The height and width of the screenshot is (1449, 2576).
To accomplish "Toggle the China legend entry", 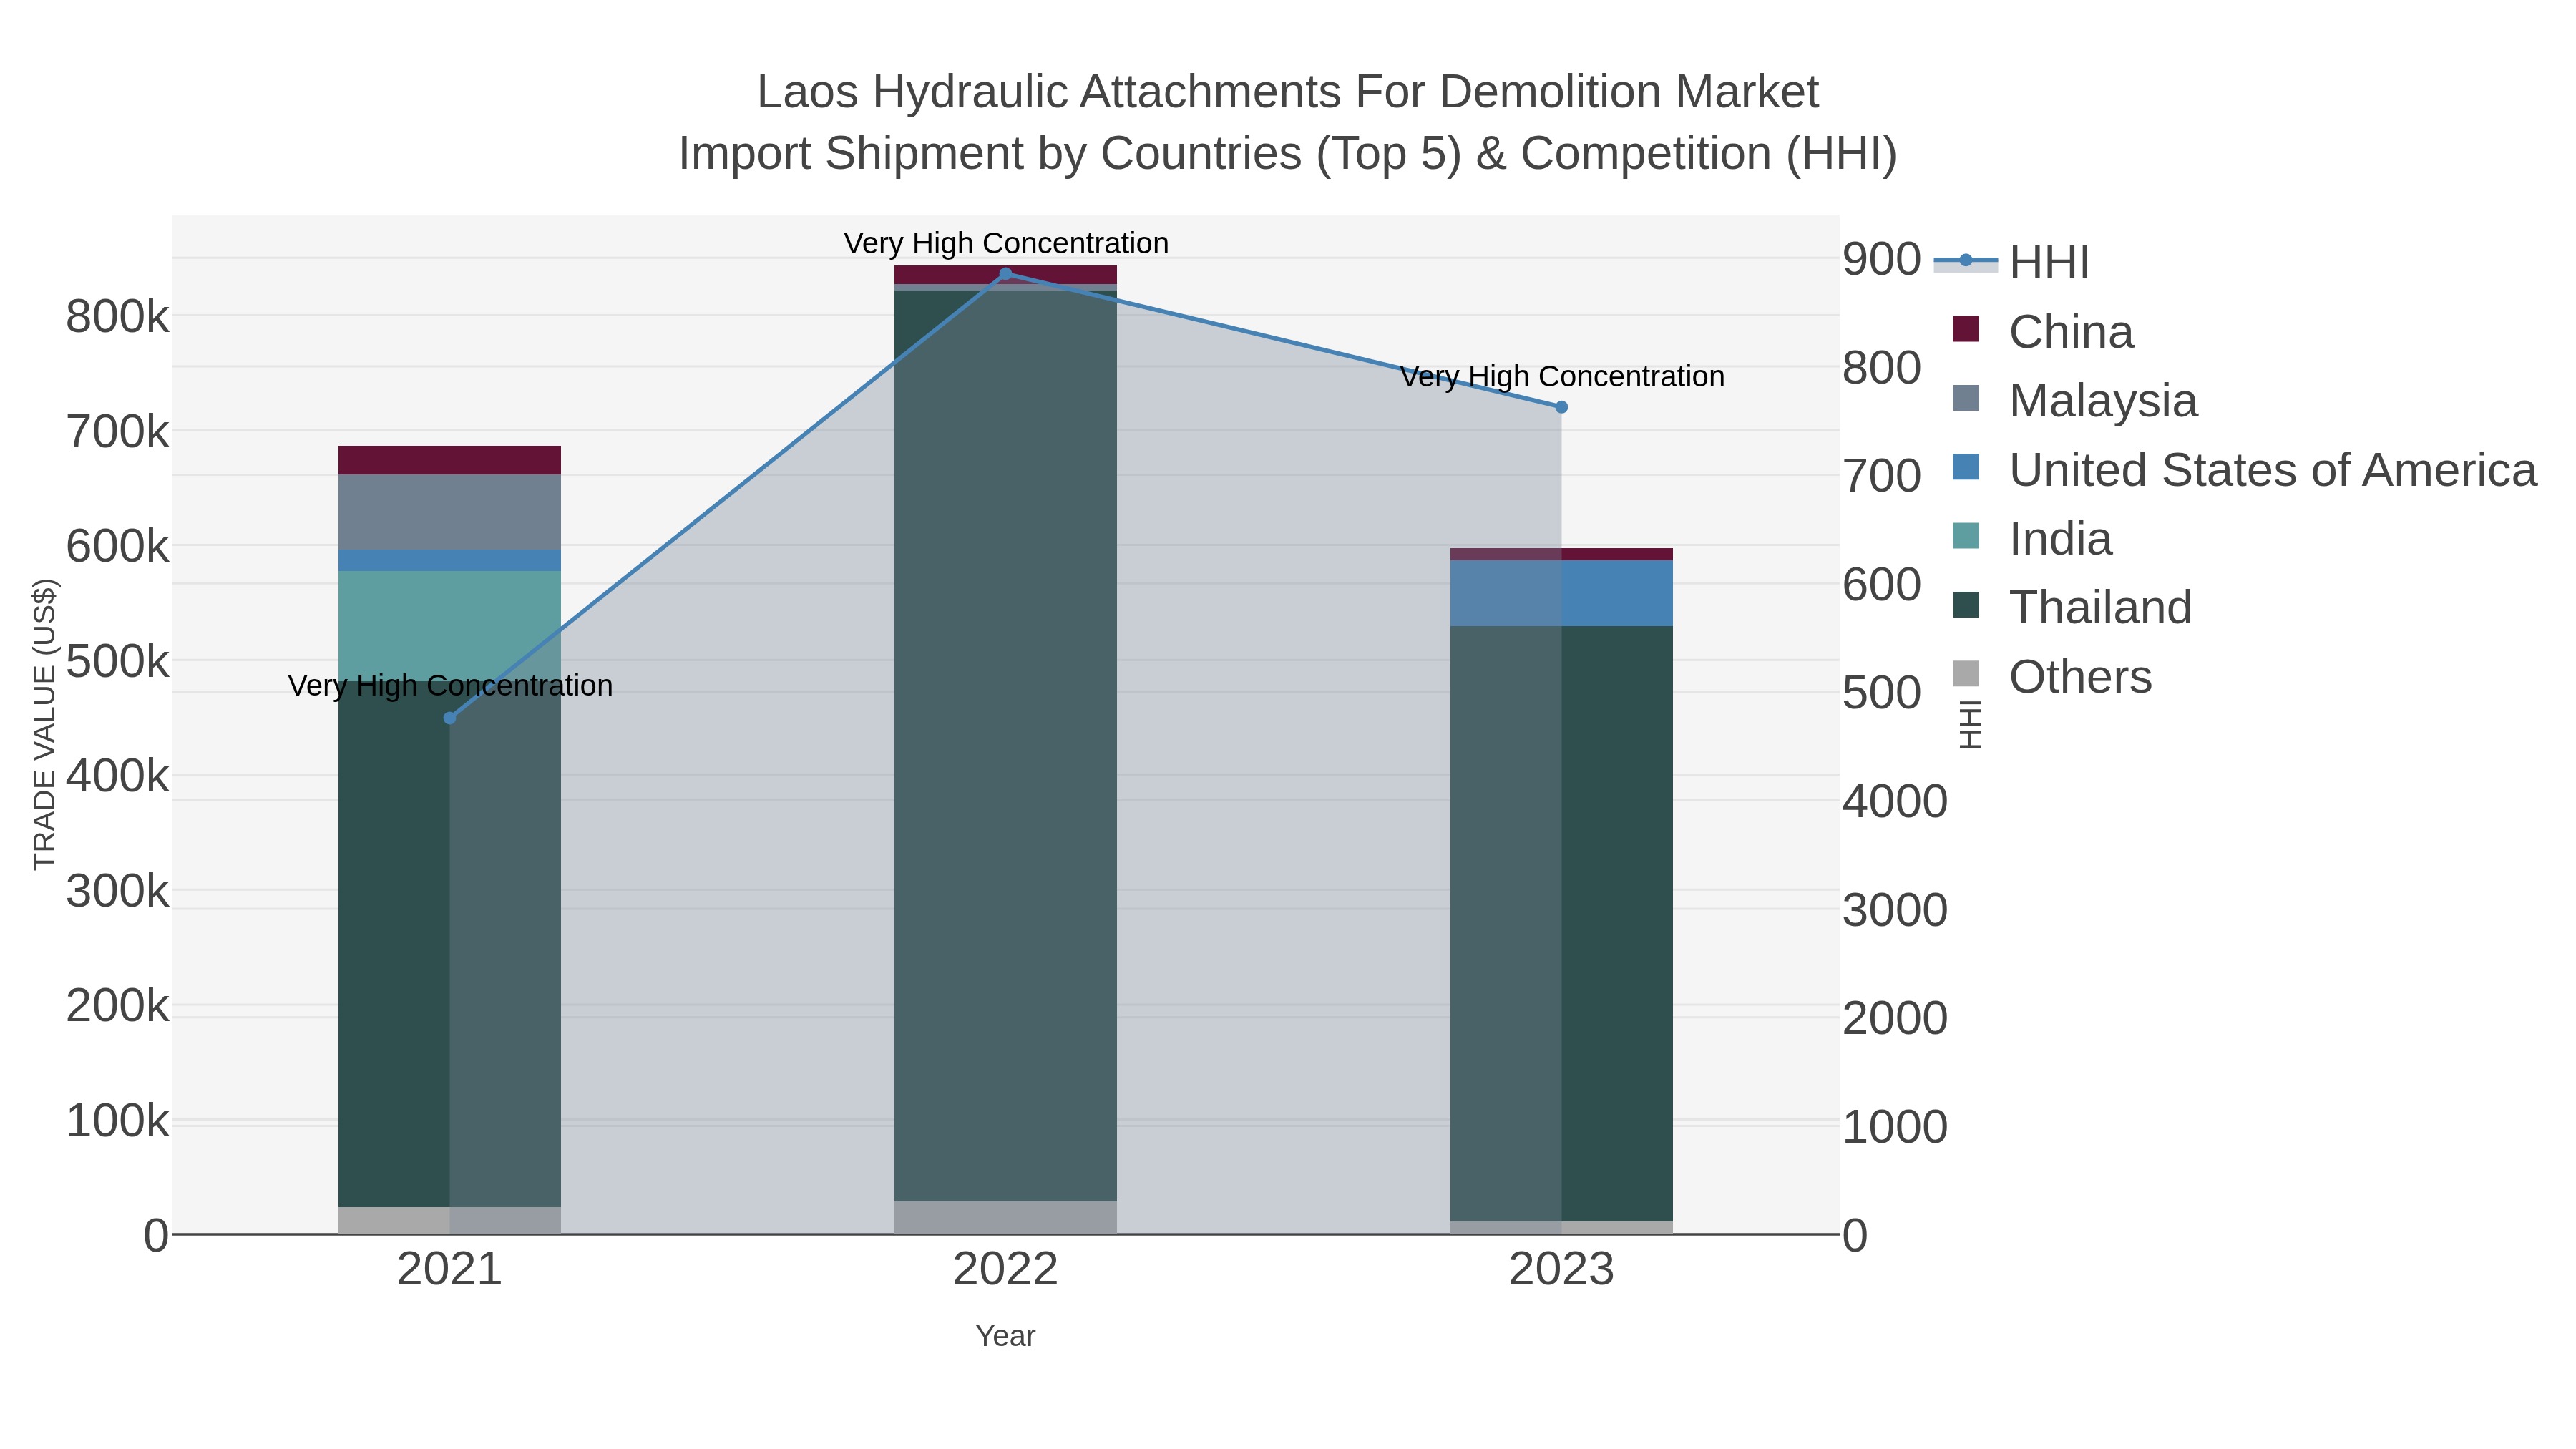I will coord(2042,331).
